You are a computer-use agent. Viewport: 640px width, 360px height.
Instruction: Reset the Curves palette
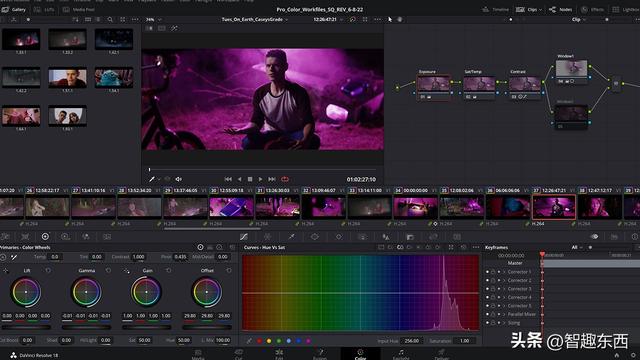click(463, 247)
